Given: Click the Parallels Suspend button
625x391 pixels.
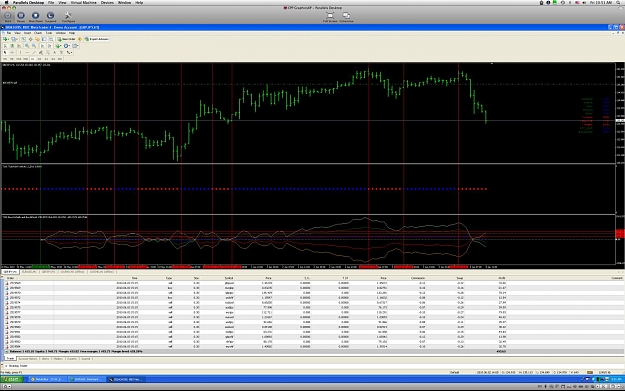Looking at the screenshot, I should click(50, 16).
